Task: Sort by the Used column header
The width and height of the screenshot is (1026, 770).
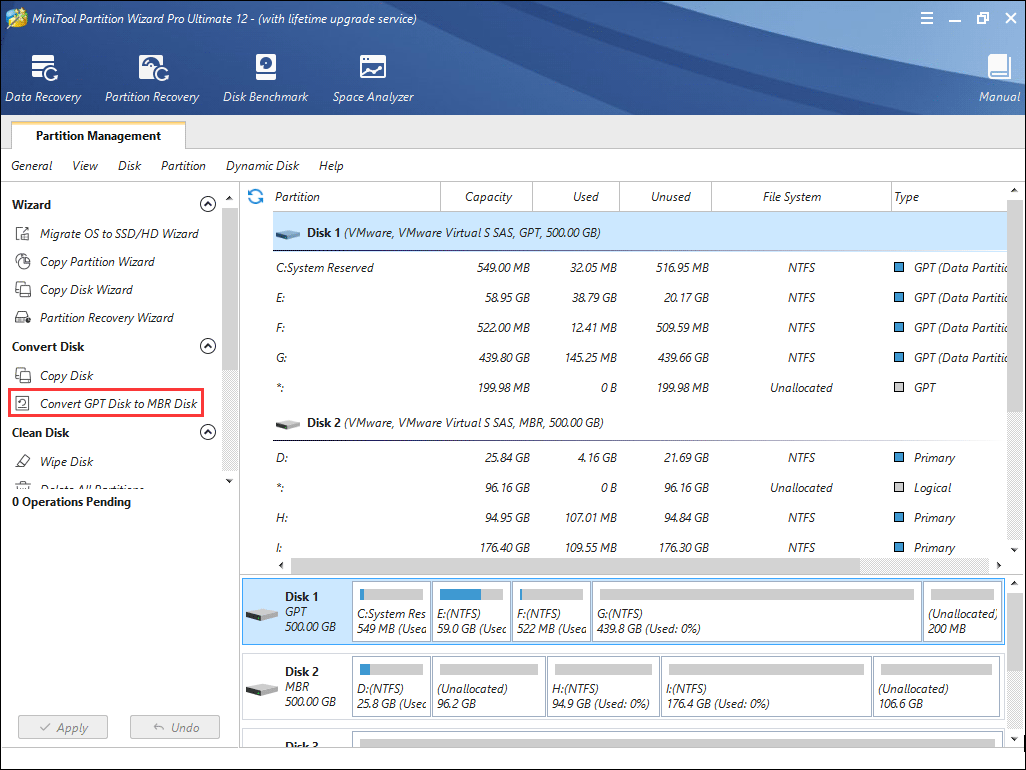Action: click(576, 196)
